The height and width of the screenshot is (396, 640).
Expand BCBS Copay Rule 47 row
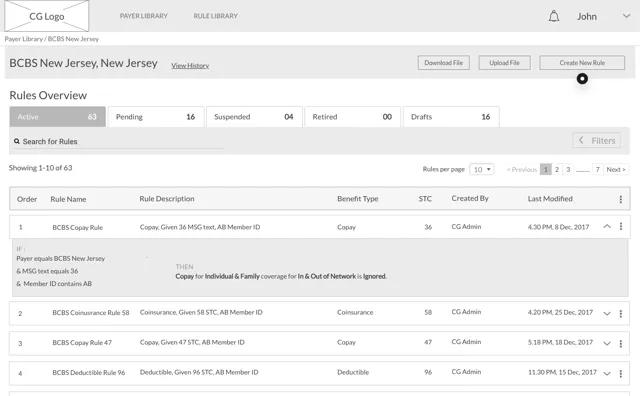tap(607, 344)
